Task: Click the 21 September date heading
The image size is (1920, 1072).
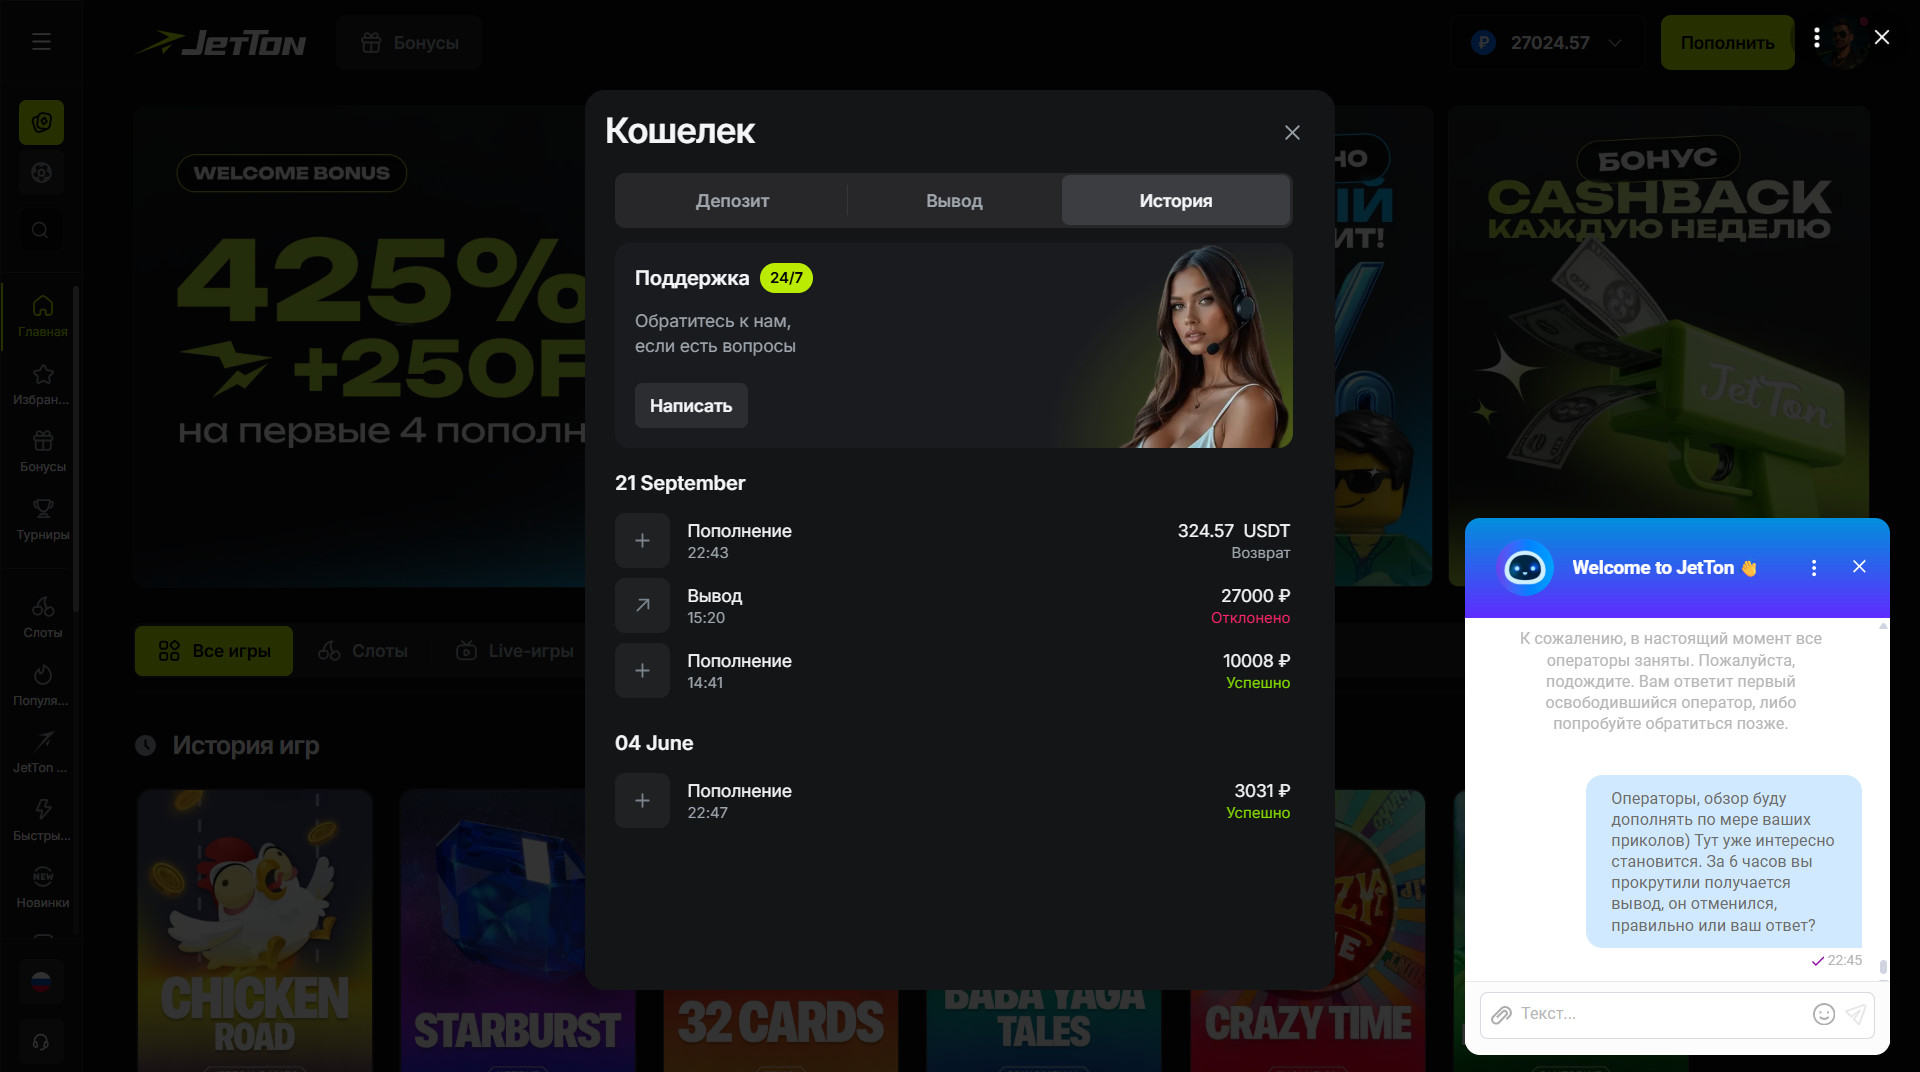Action: (680, 484)
